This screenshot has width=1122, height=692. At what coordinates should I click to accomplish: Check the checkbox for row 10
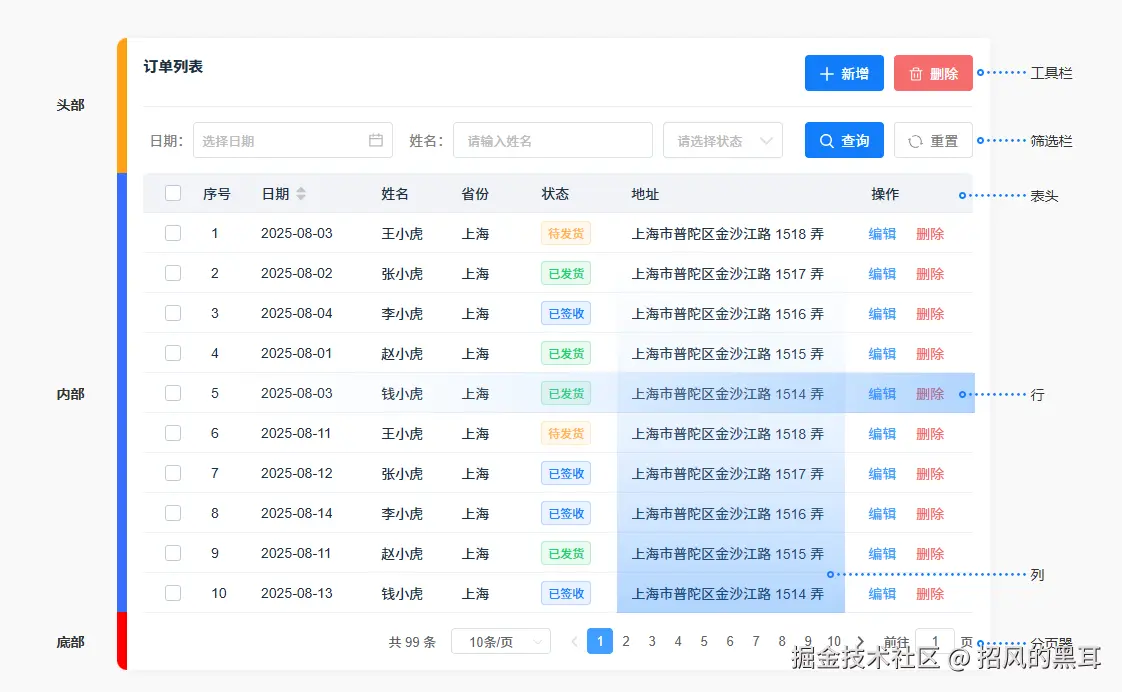click(172, 593)
